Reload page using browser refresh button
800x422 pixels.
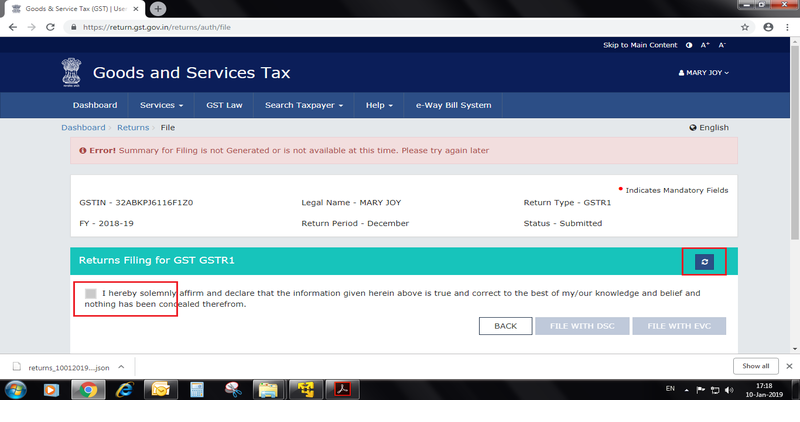pos(52,27)
